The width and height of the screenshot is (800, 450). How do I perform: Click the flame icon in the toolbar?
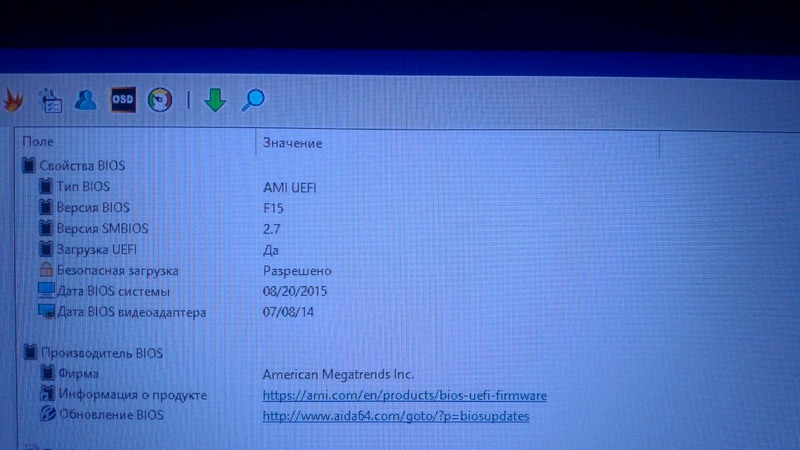[x=12, y=100]
